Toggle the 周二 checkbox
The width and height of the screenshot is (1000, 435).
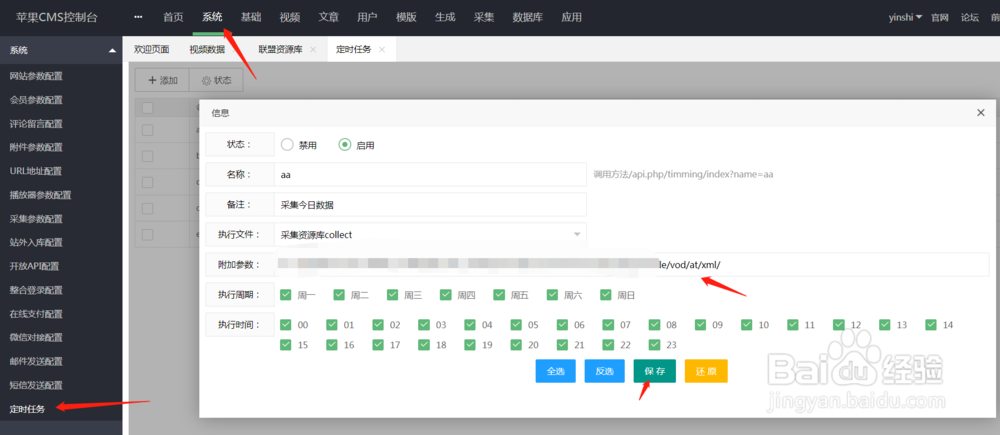coord(339,295)
